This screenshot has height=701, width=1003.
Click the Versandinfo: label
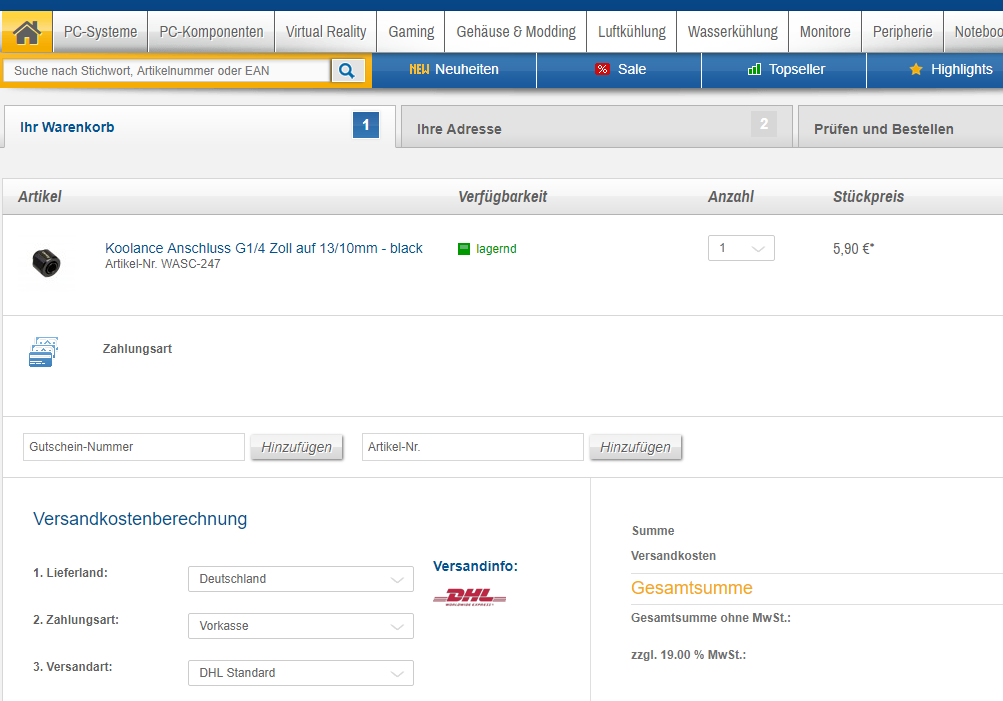475,566
